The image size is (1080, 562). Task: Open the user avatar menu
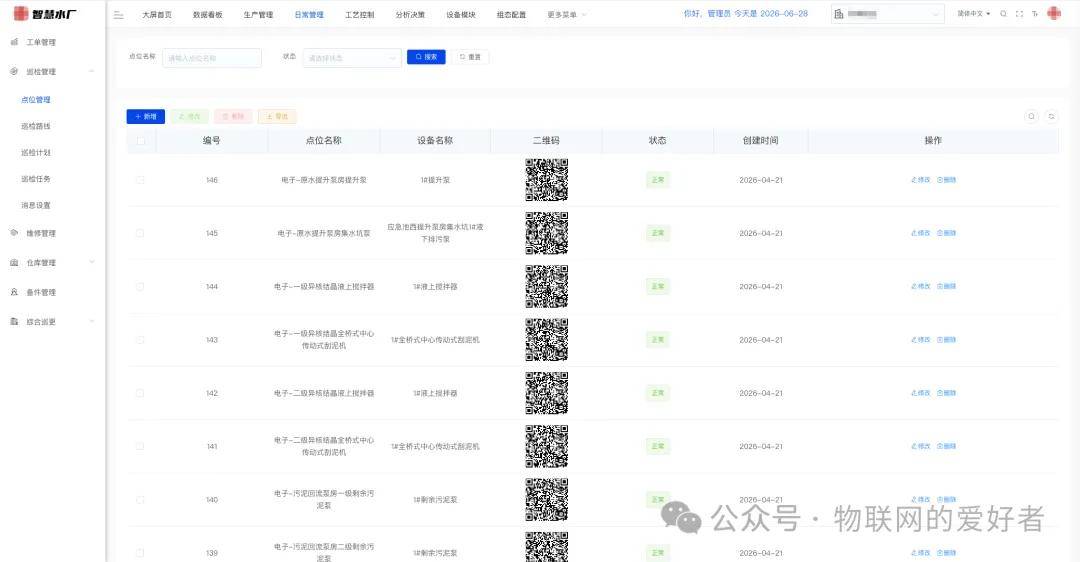[x=1054, y=13]
